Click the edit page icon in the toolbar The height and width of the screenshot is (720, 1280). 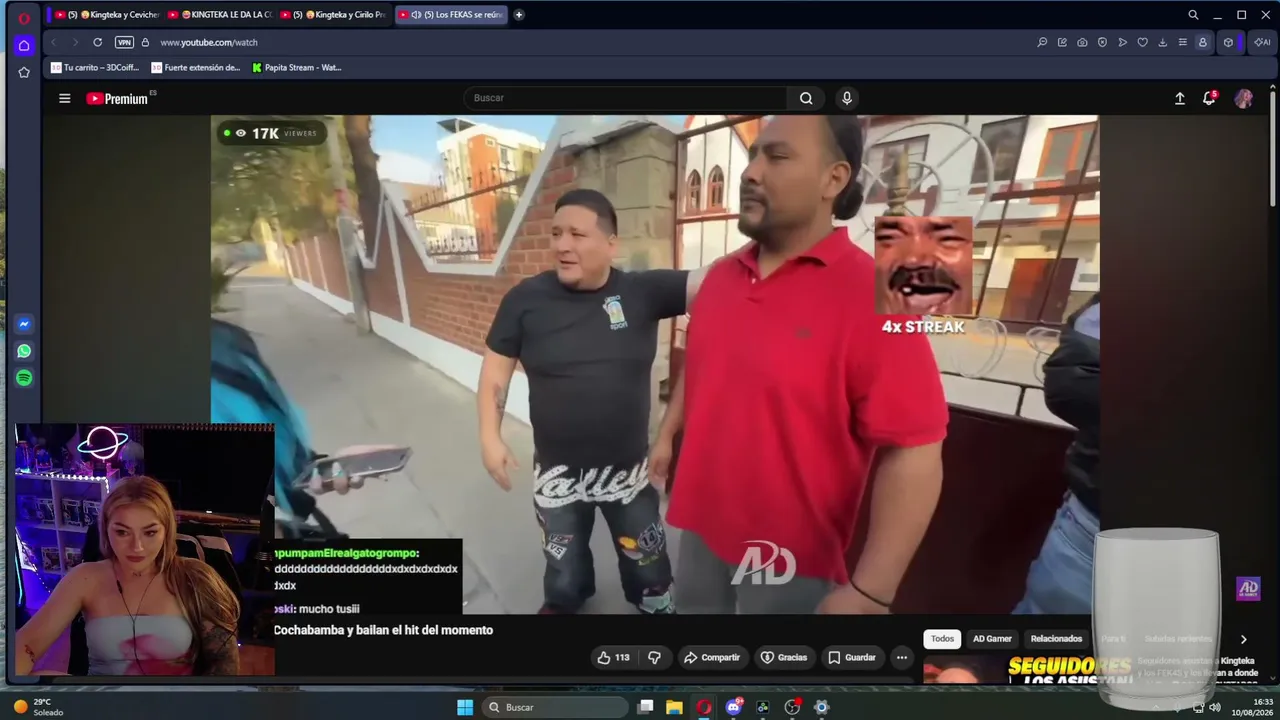pyautogui.click(x=1062, y=42)
